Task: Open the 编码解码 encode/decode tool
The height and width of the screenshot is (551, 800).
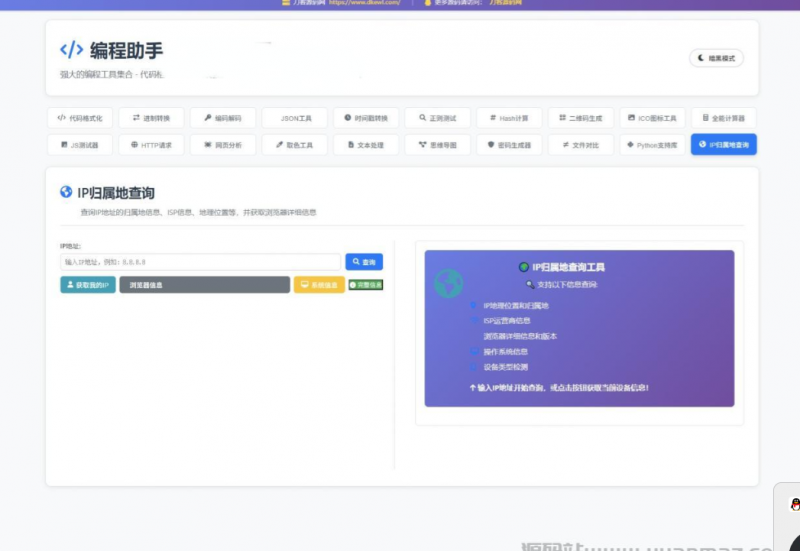Action: click(223, 117)
